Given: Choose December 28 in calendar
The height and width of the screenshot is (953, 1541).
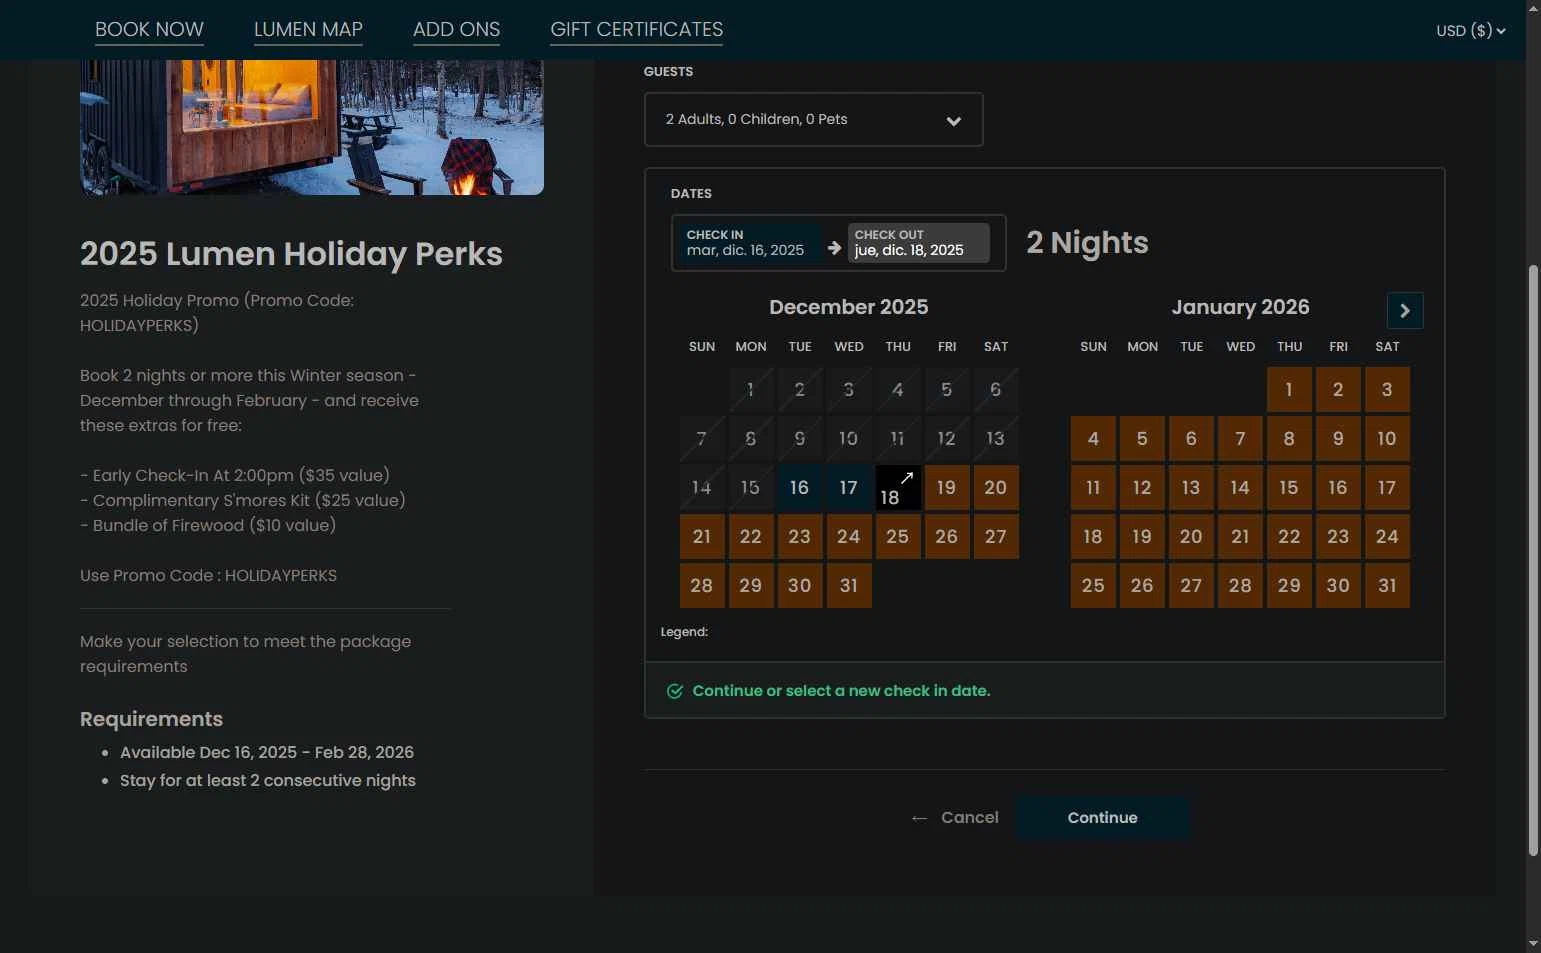Looking at the screenshot, I should point(702,586).
